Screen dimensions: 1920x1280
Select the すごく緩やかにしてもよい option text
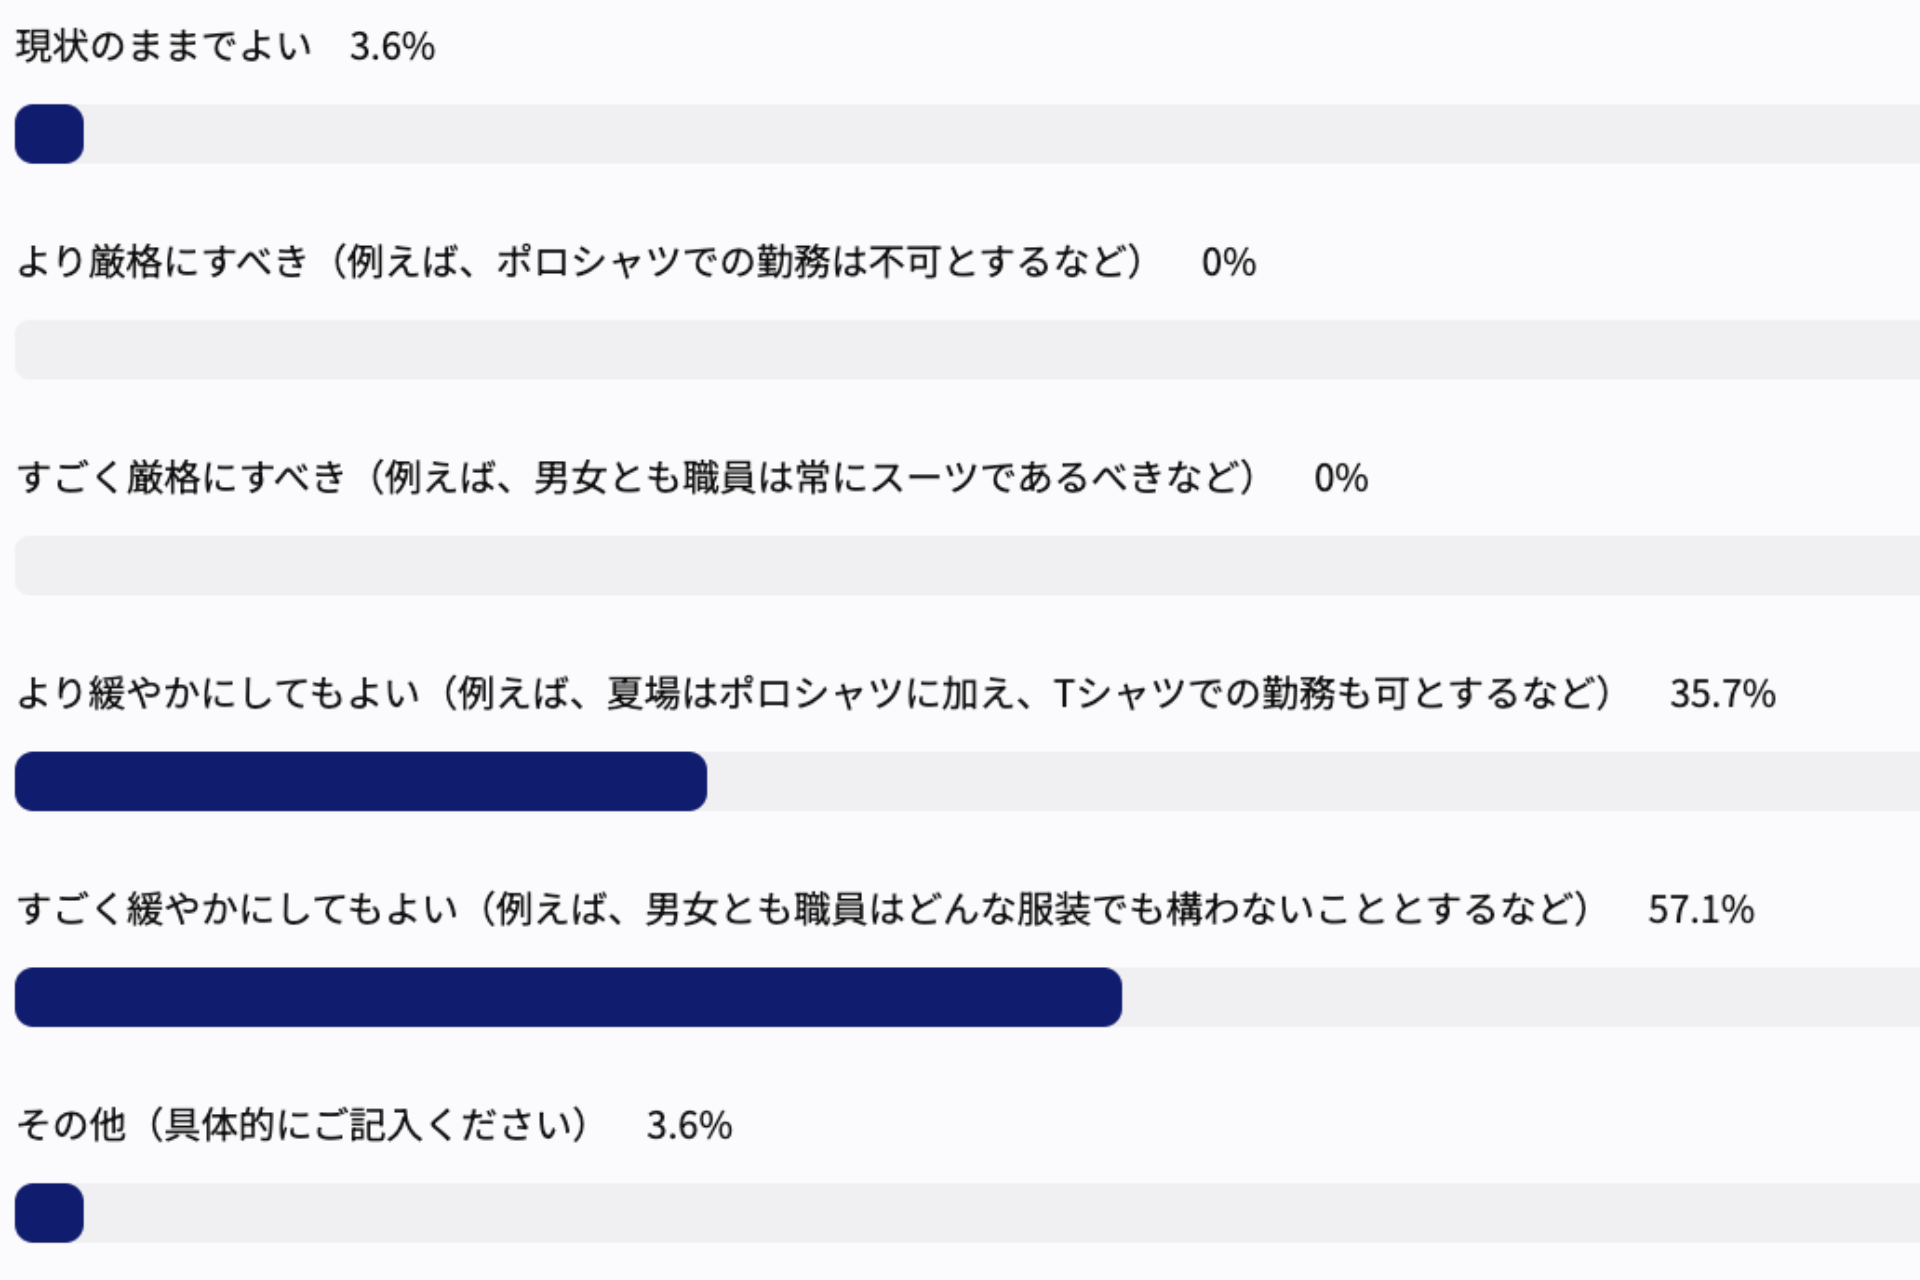(x=803, y=910)
